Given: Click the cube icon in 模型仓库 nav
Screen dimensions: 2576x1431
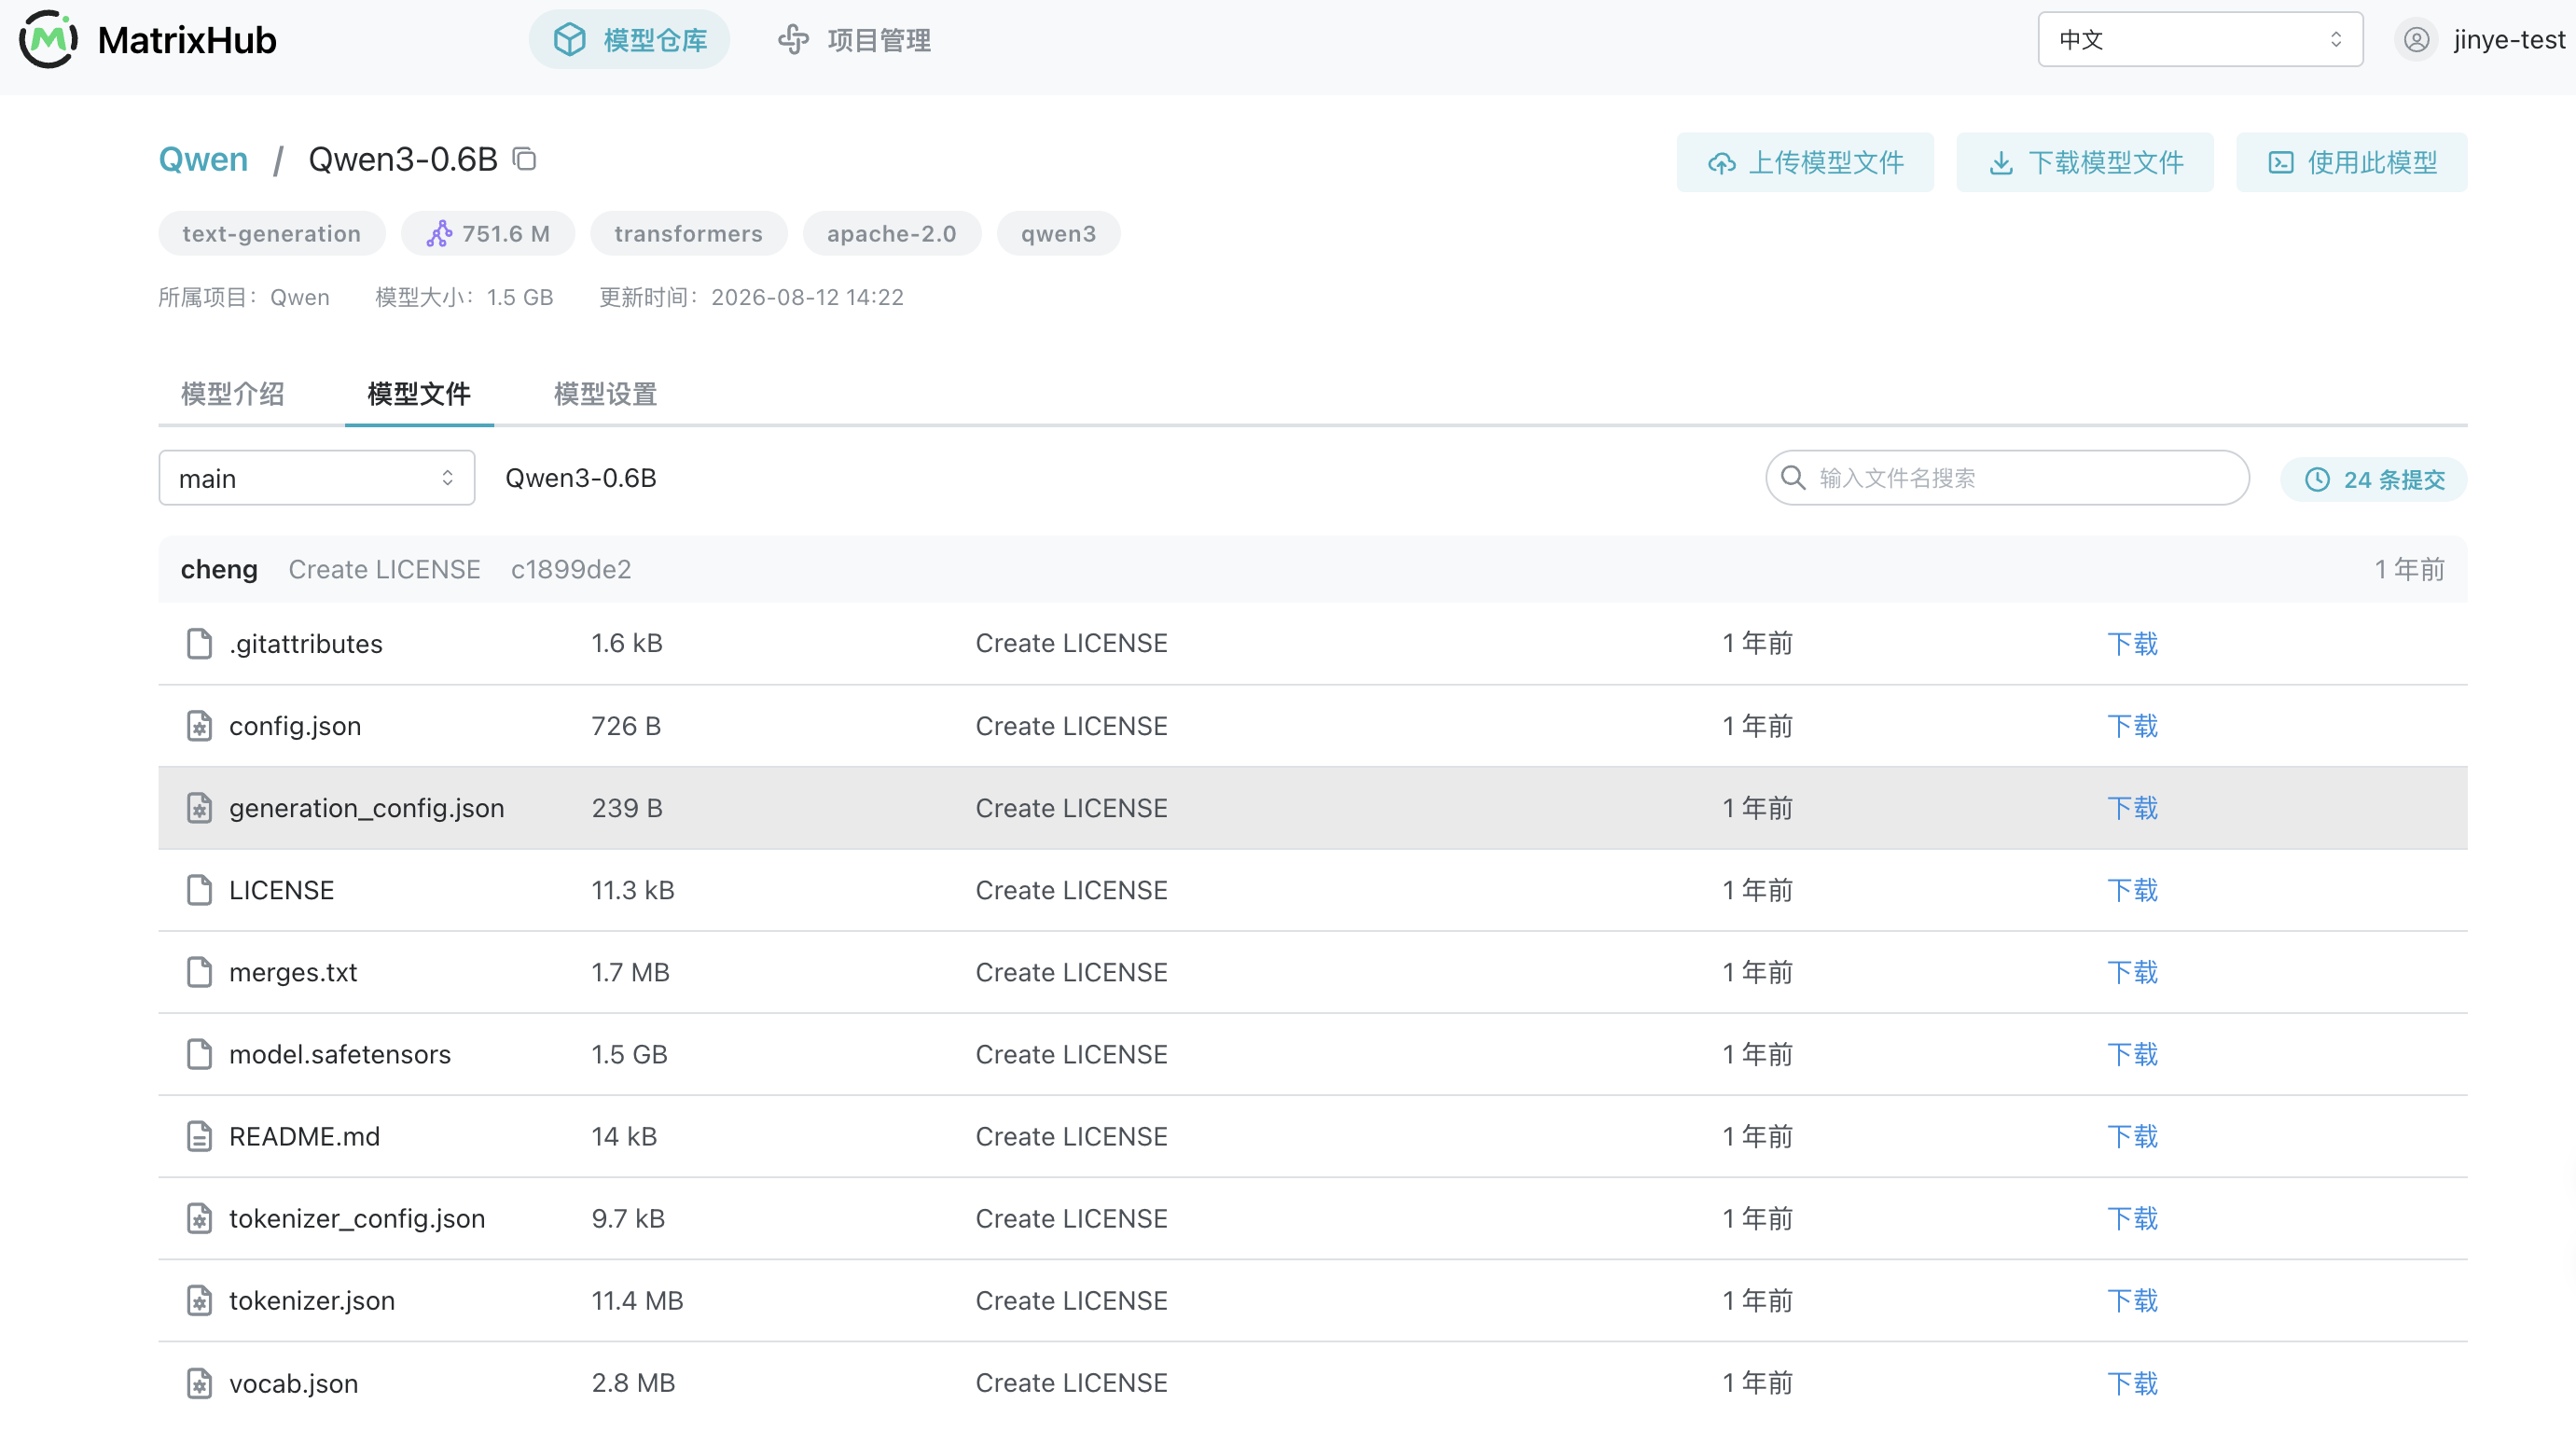Looking at the screenshot, I should click(569, 40).
